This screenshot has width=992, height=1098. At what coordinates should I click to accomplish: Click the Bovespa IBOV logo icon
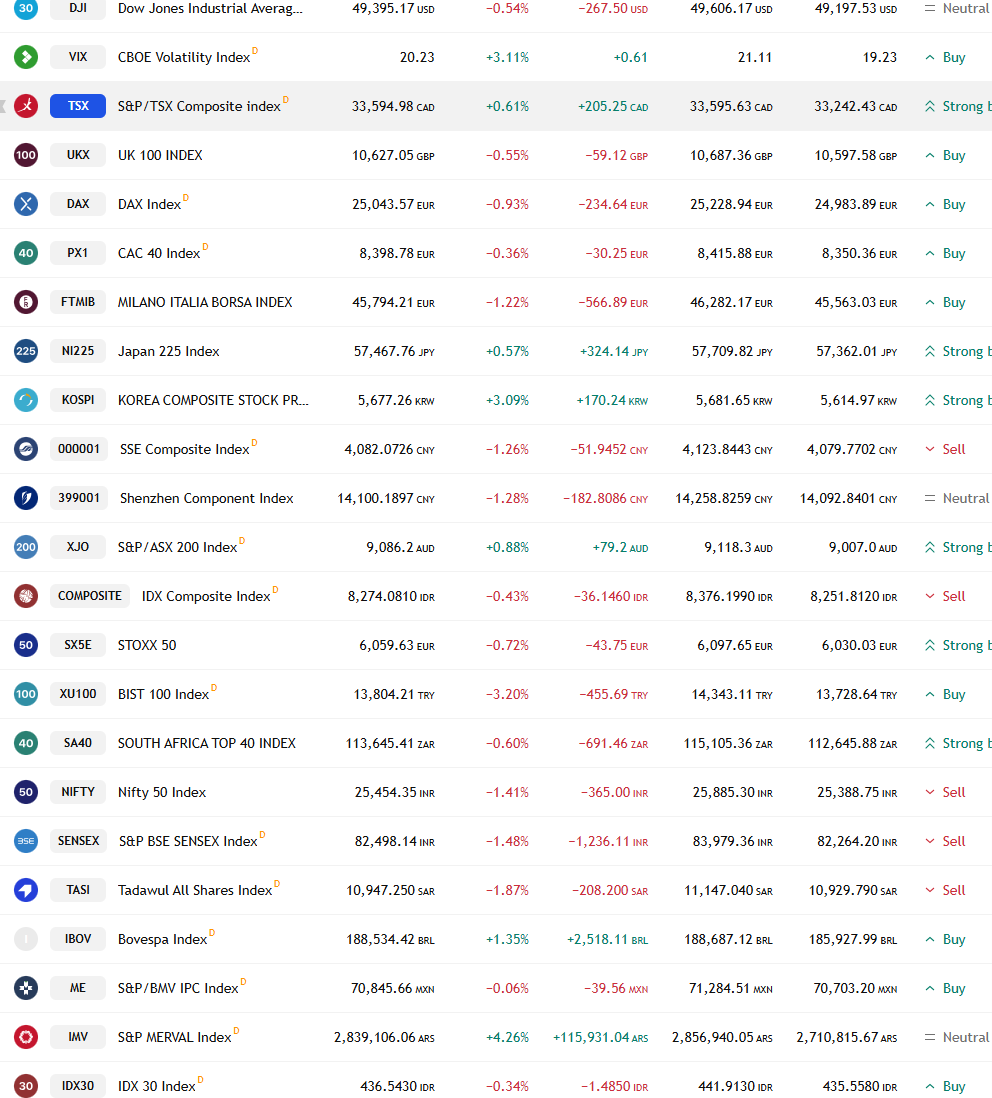26,940
